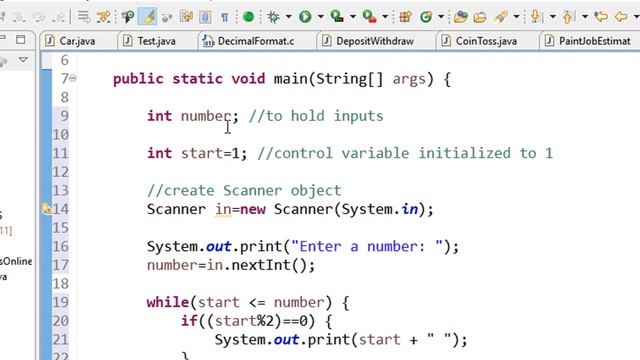Open the New Java Class dropdown arrow
The width and height of the screenshot is (640, 360).
[441, 17]
